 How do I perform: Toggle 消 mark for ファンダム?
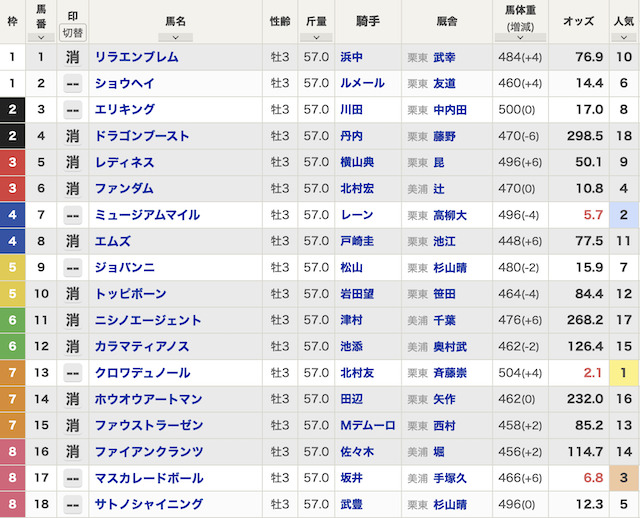click(73, 189)
